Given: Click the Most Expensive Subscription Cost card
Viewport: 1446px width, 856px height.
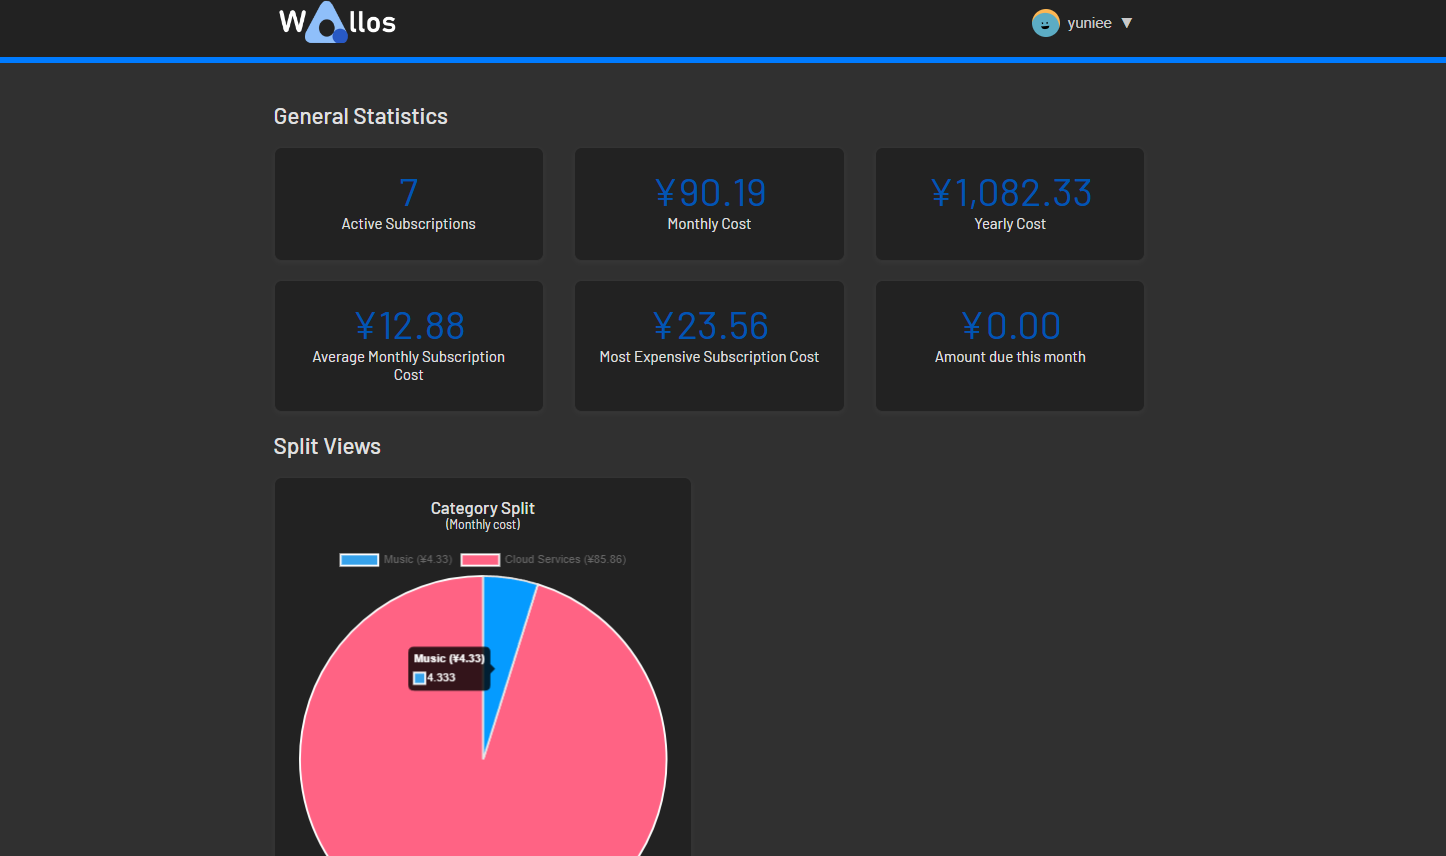Looking at the screenshot, I should click(x=709, y=346).
